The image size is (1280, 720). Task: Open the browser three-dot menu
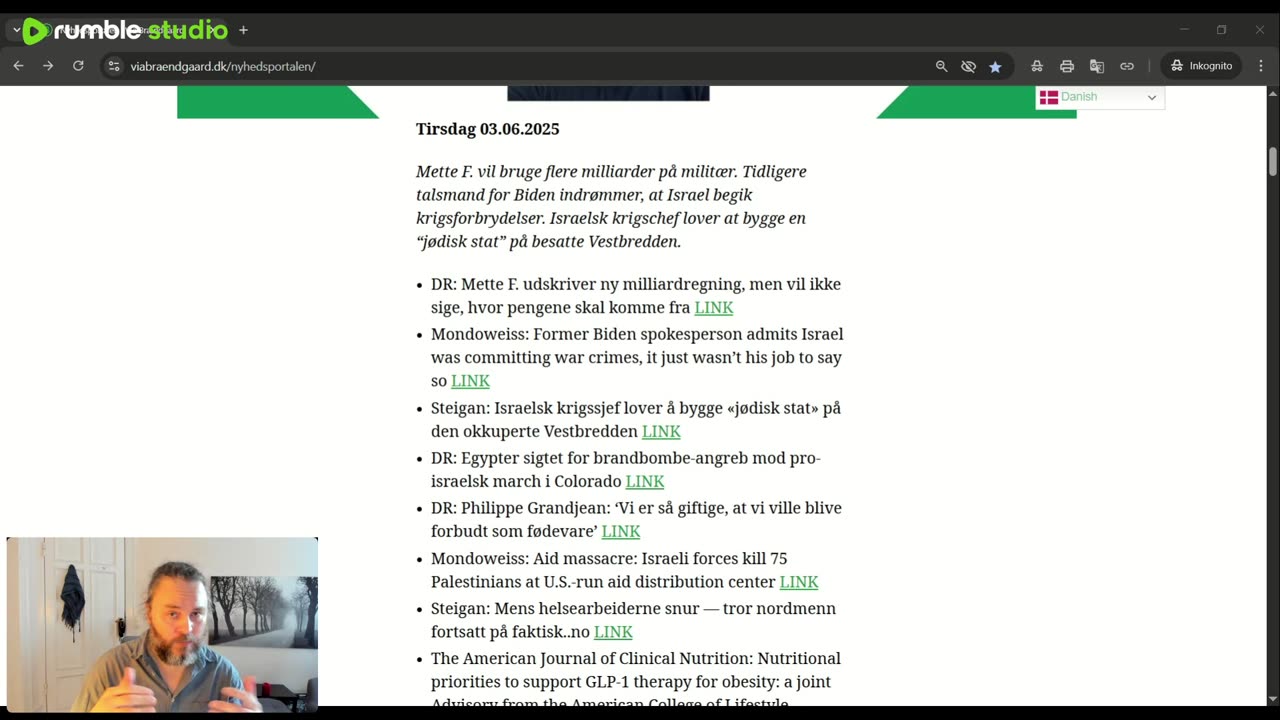pos(1260,66)
